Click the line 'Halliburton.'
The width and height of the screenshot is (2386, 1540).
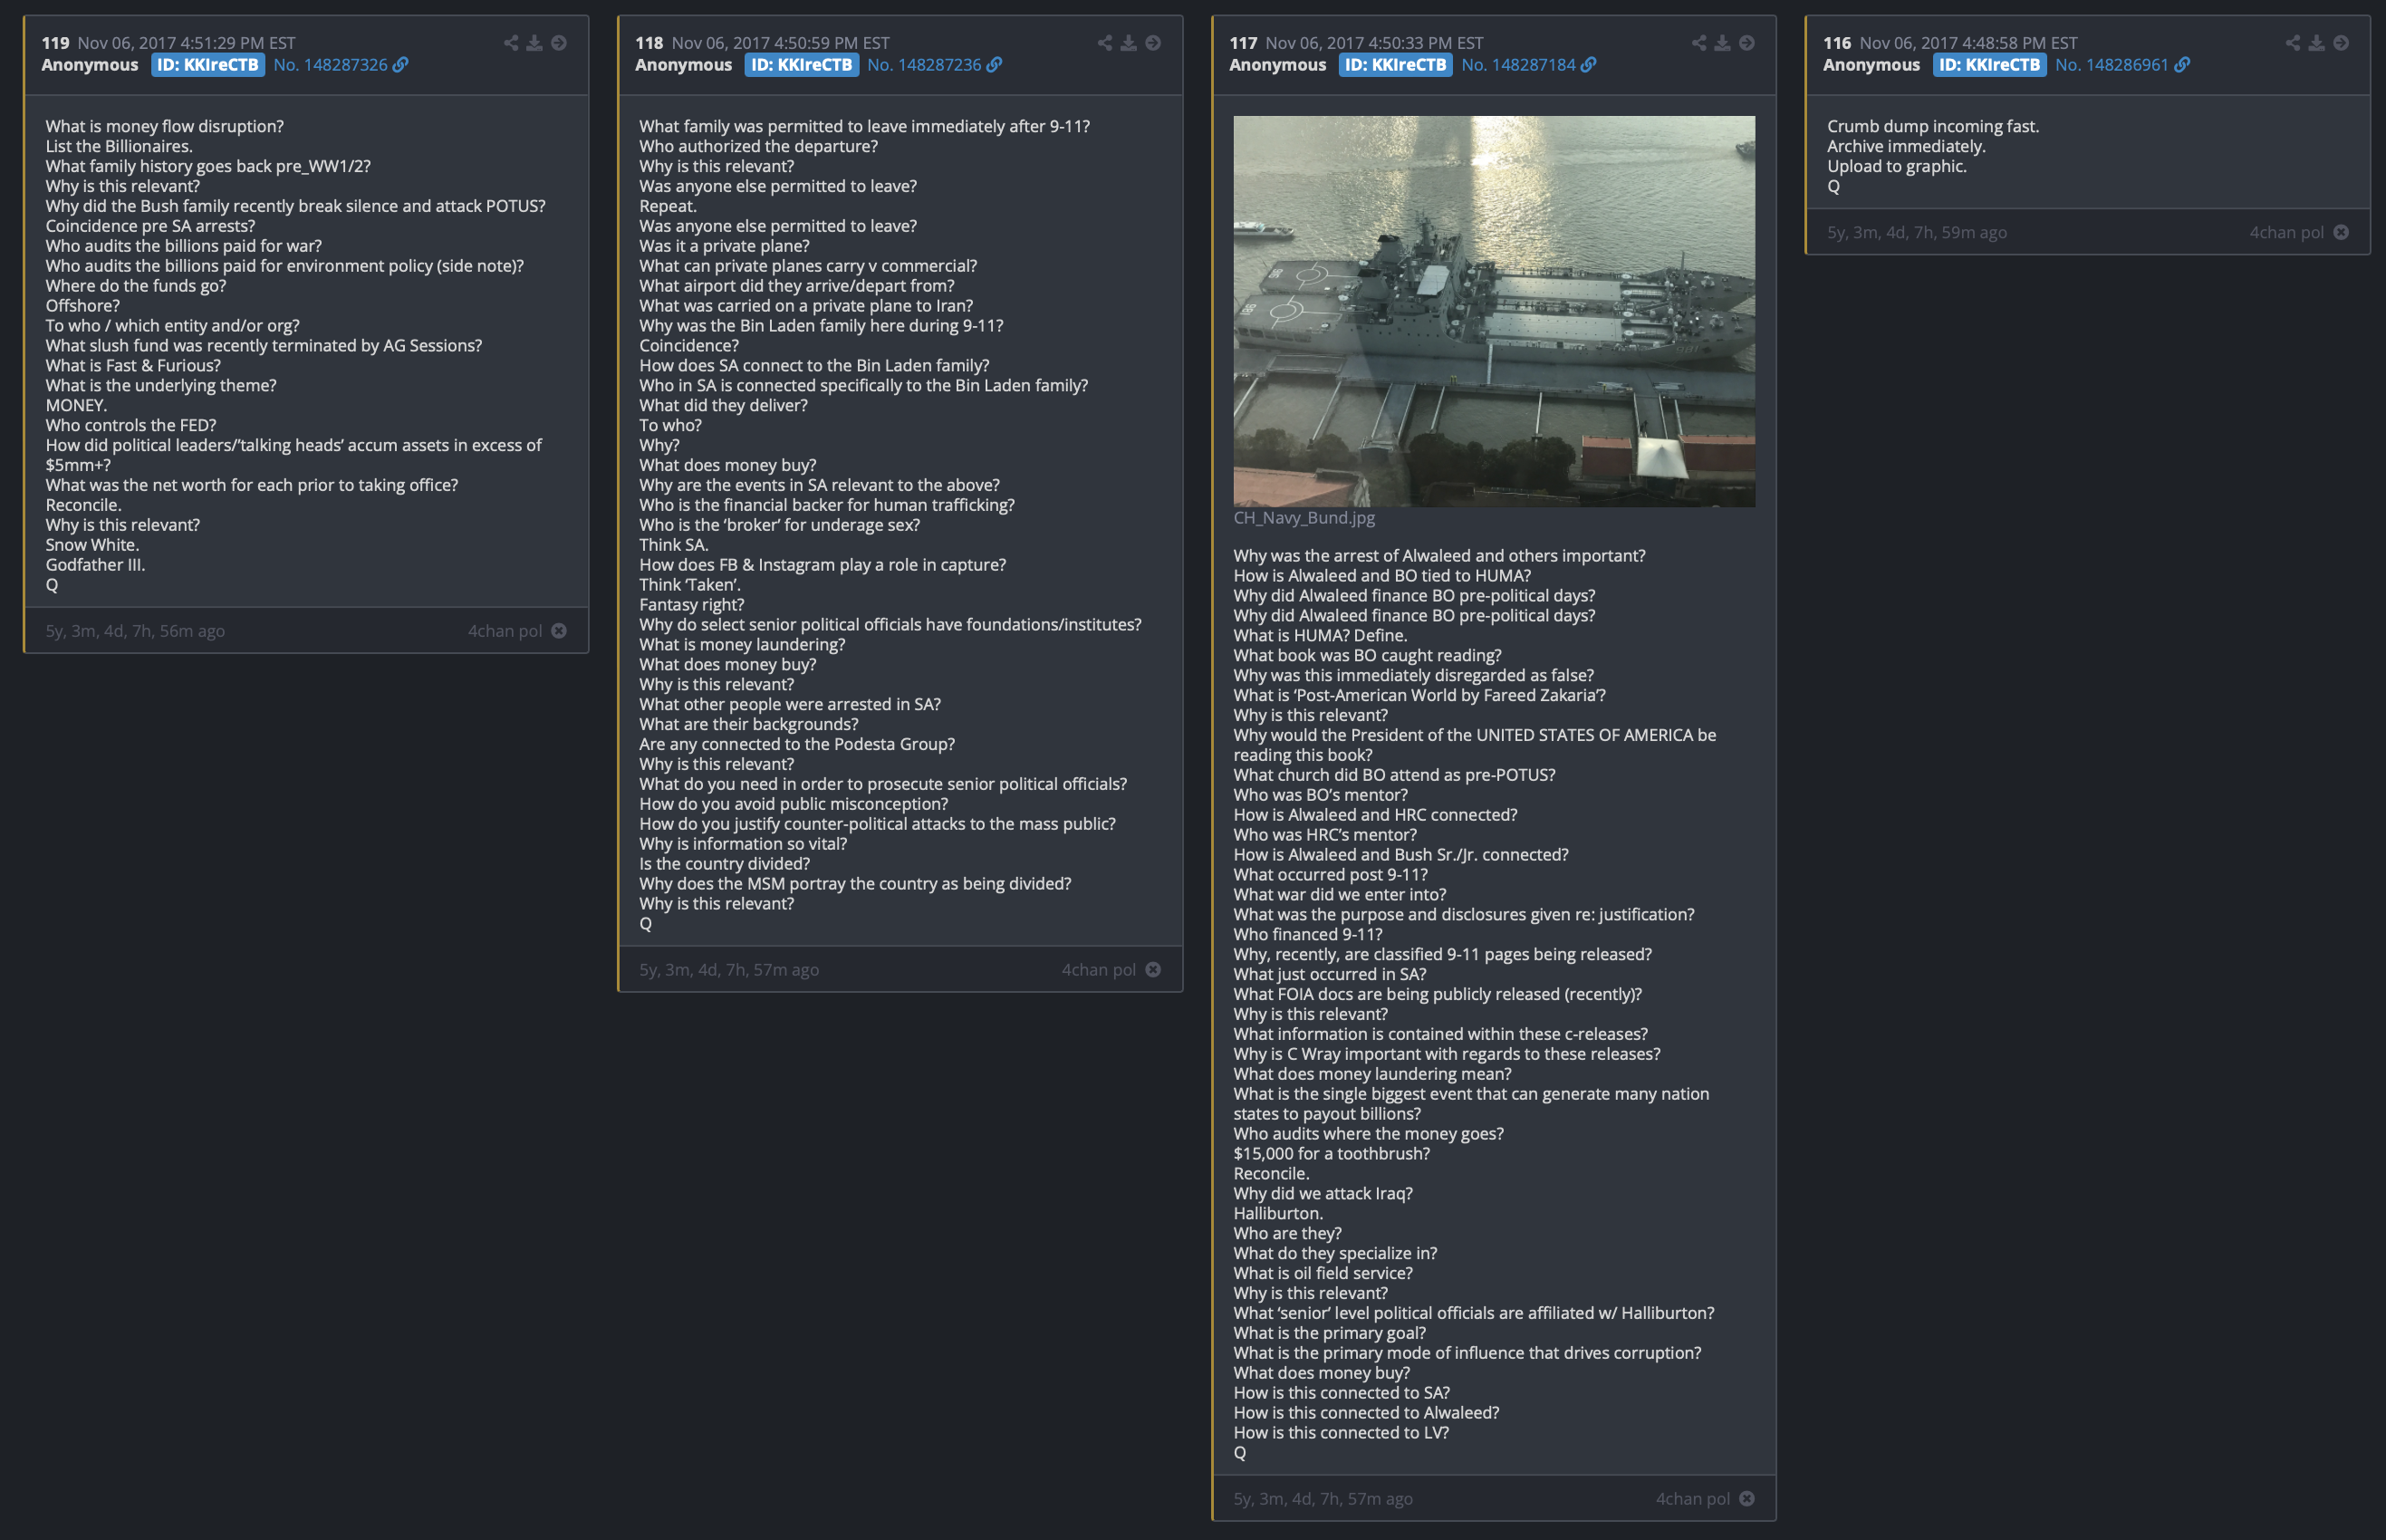pos(1278,1214)
